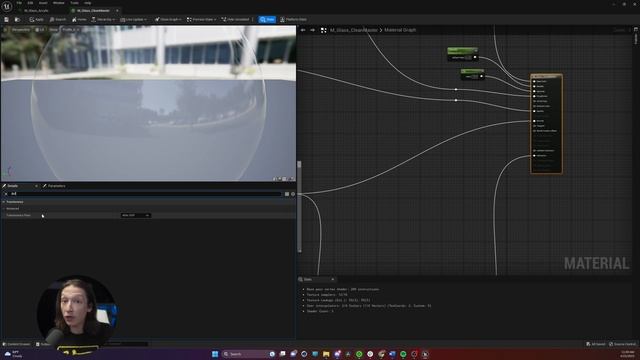
Task: Click the Save material icon in toolbar
Action: (7, 19)
